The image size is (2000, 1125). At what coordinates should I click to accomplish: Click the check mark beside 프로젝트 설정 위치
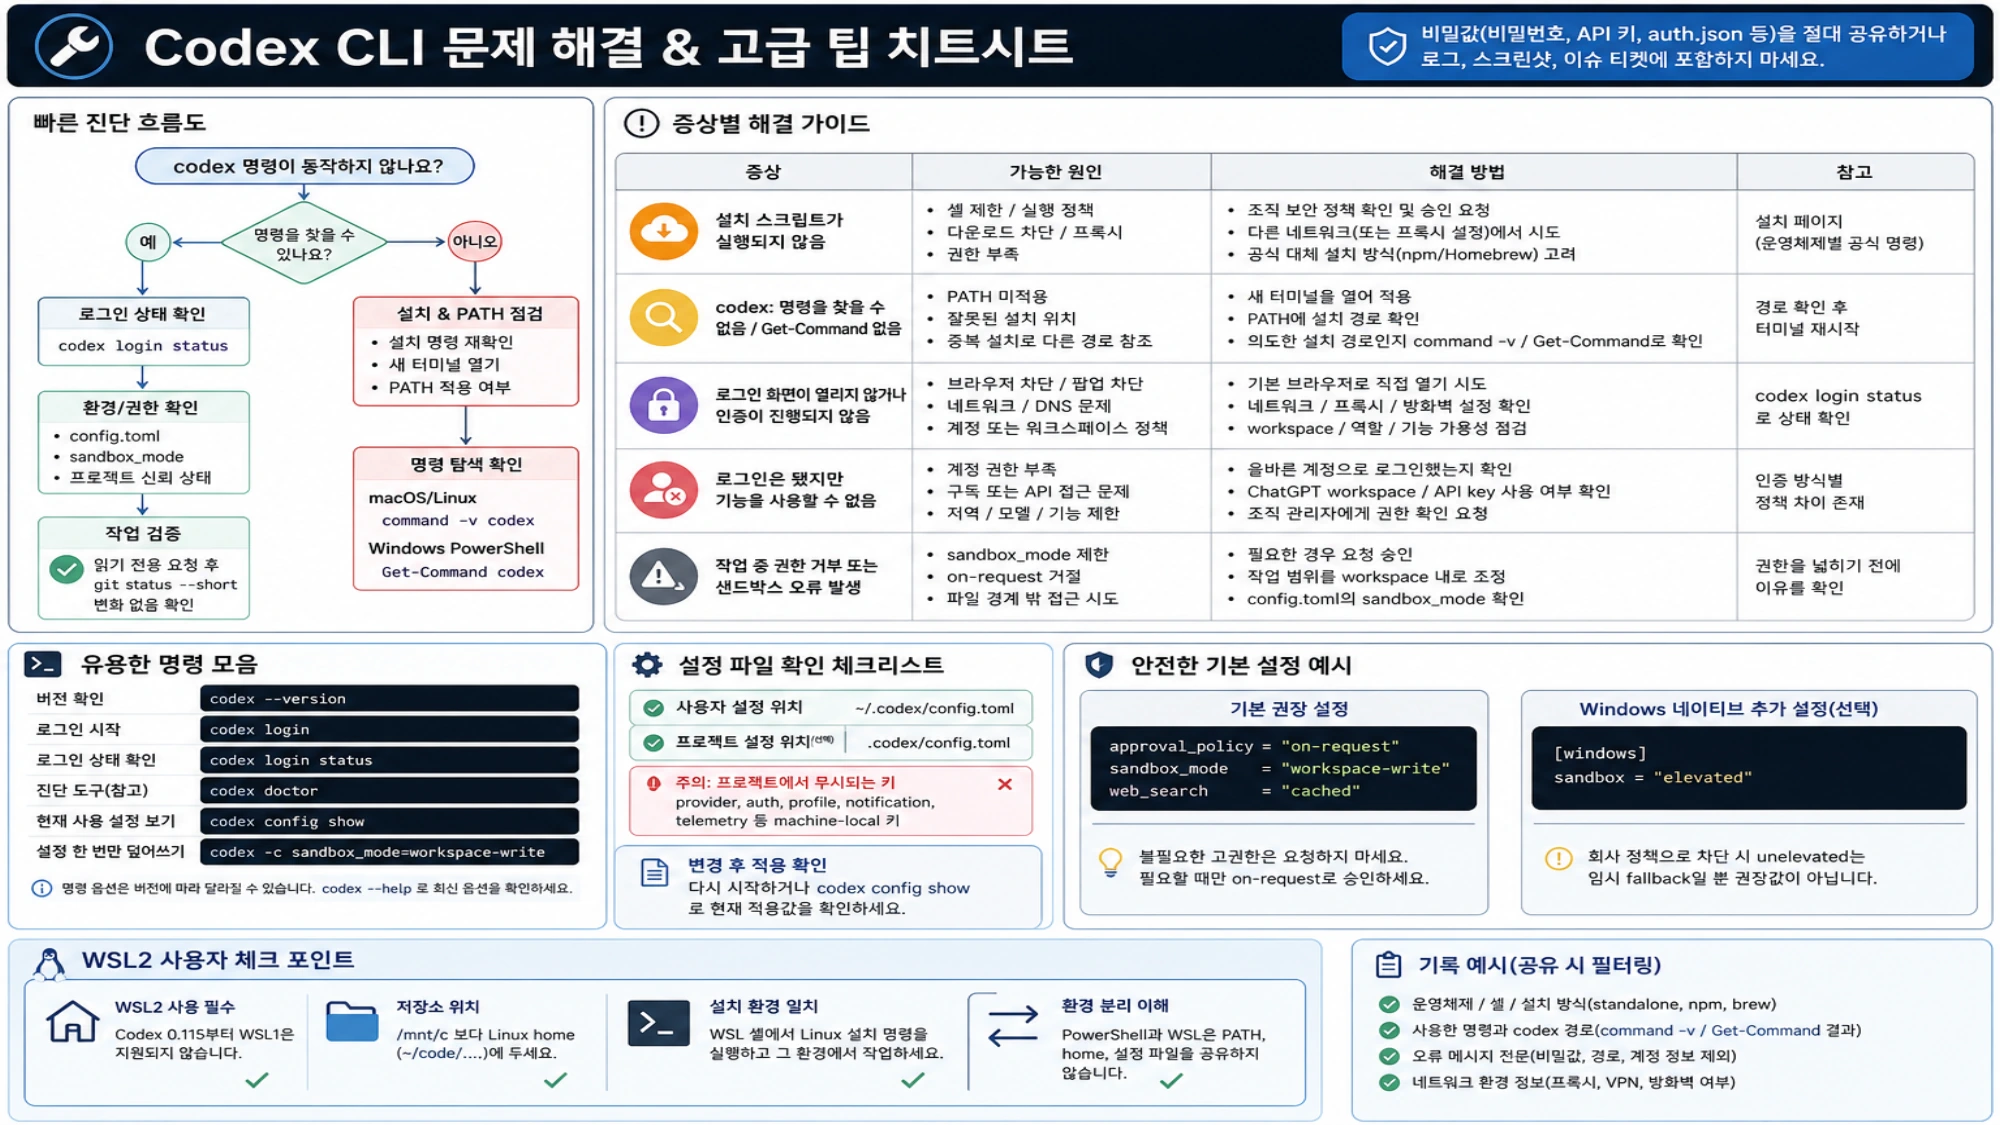(653, 742)
